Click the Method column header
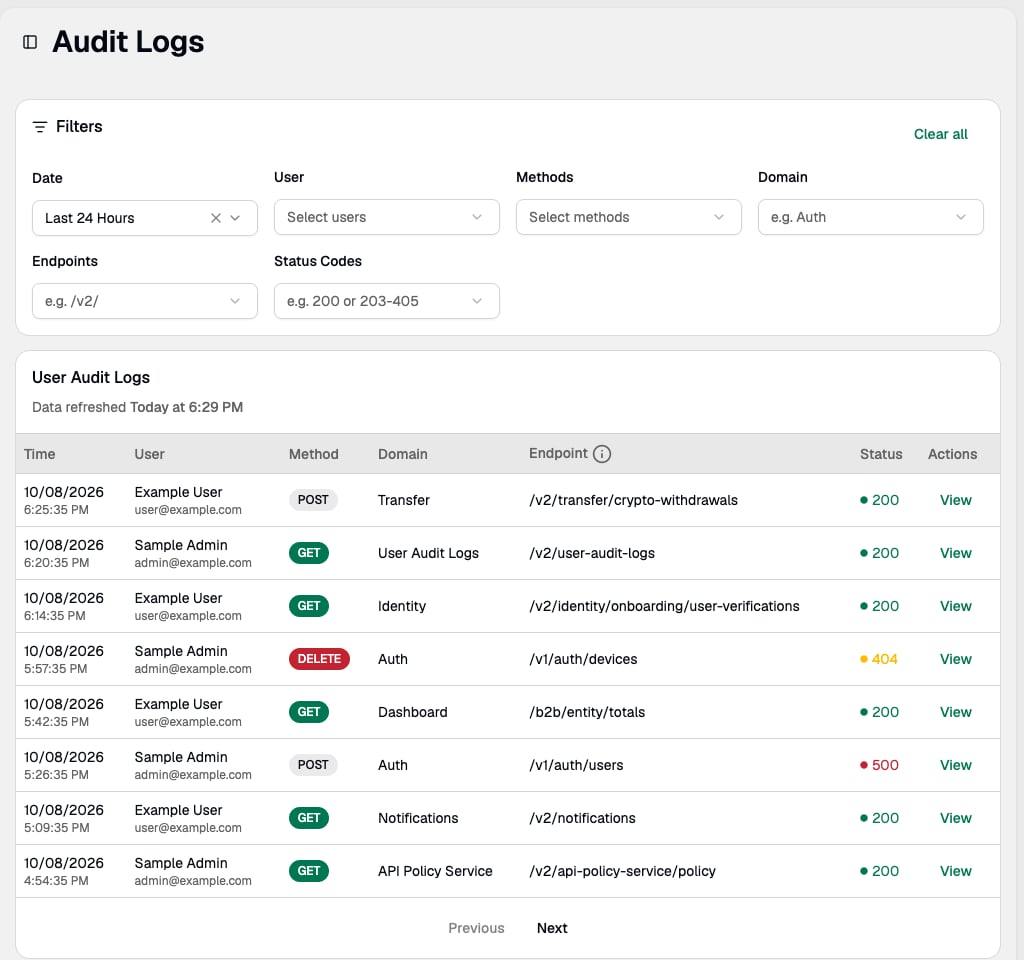Image resolution: width=1024 pixels, height=960 pixels. [x=313, y=454]
